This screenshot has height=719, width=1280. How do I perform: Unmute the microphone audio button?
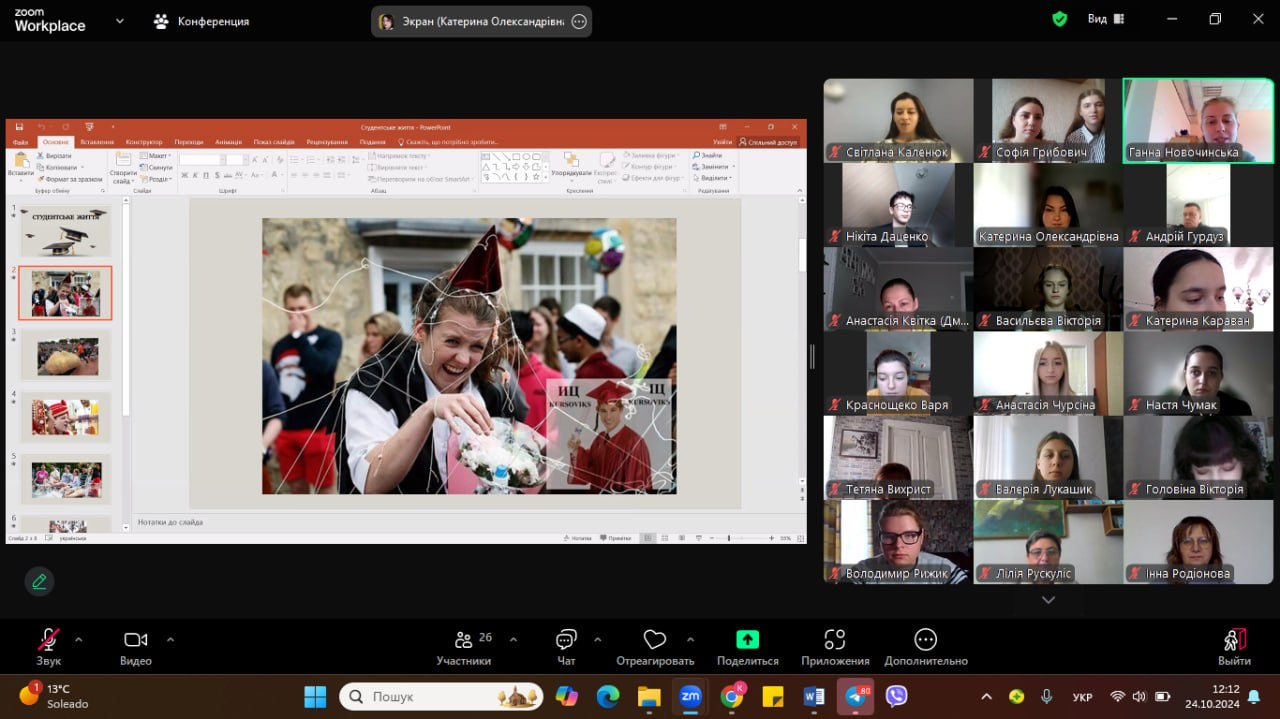pyautogui.click(x=48, y=641)
